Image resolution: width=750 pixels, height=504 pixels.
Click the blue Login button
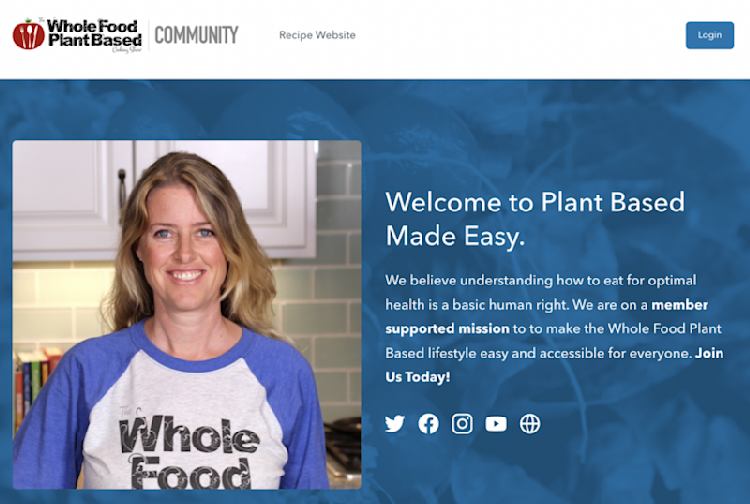(x=710, y=35)
